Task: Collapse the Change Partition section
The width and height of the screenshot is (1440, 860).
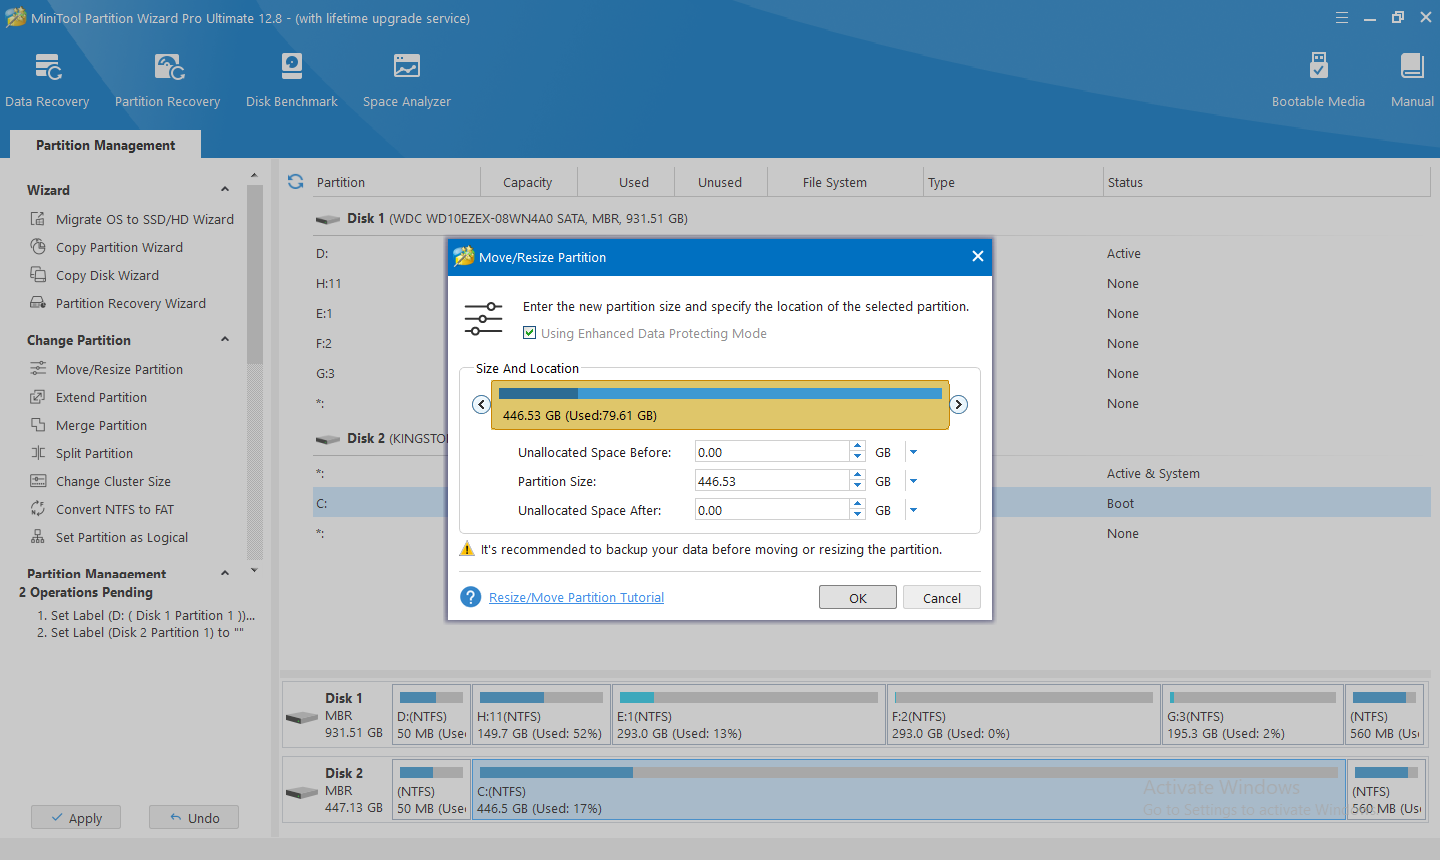Action: [x=225, y=340]
